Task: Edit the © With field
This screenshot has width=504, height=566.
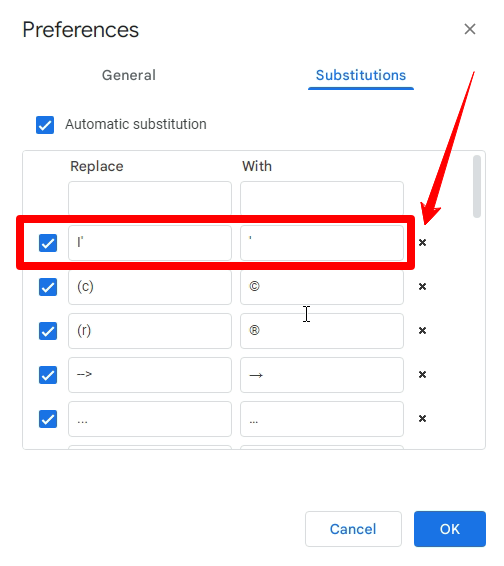Action: [322, 287]
